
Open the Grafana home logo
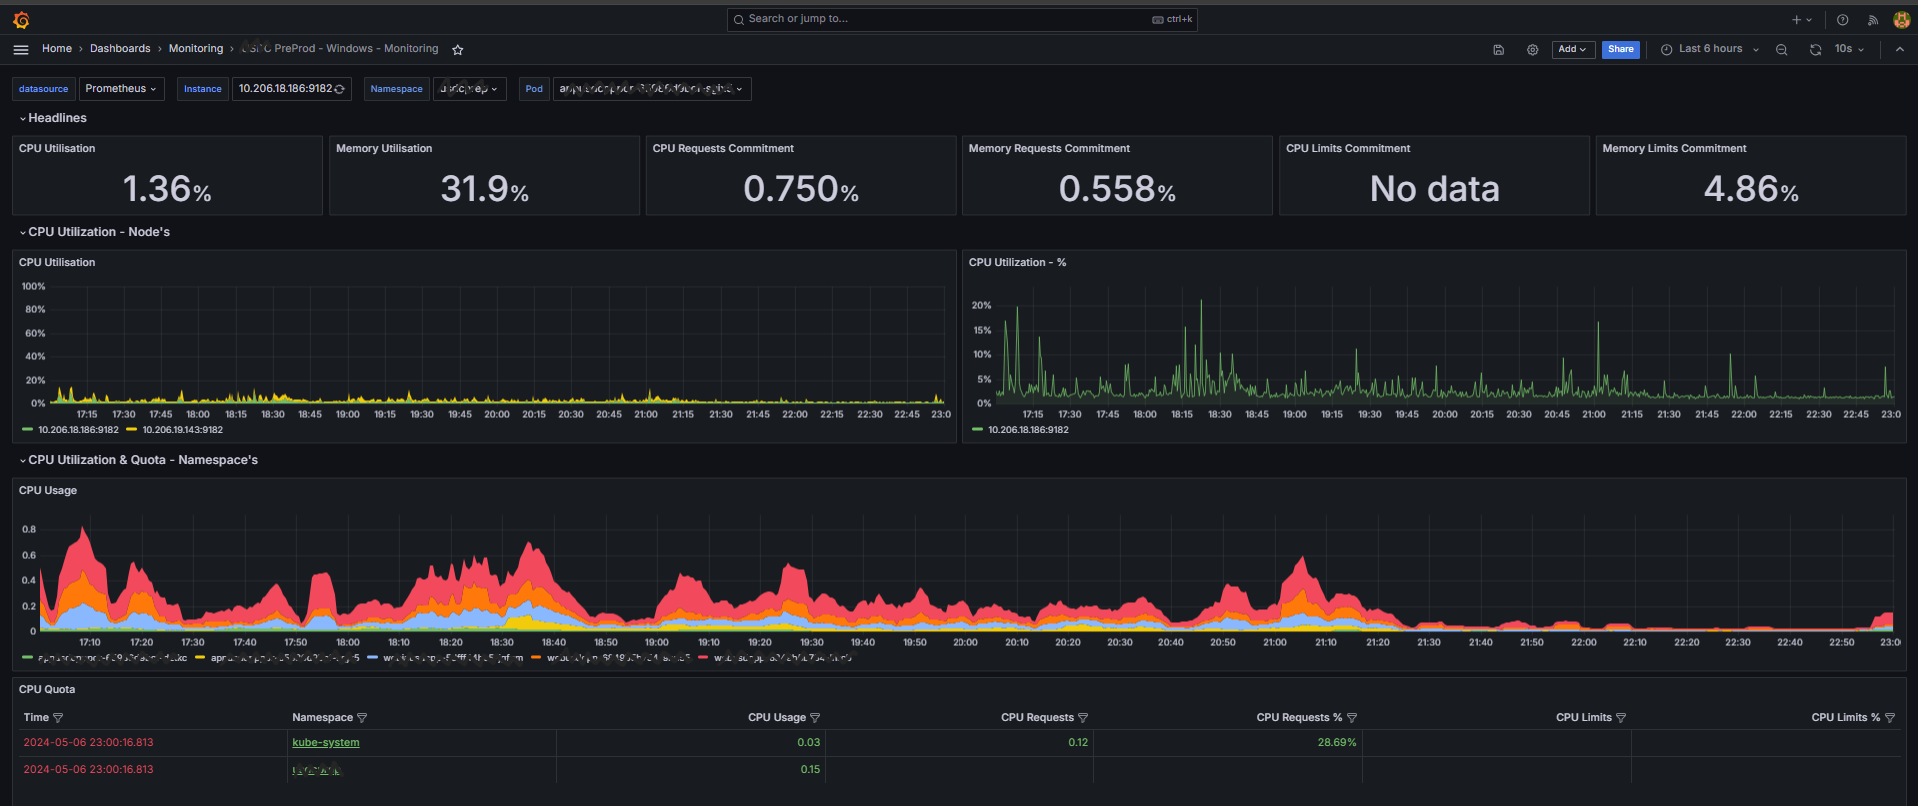[21, 19]
